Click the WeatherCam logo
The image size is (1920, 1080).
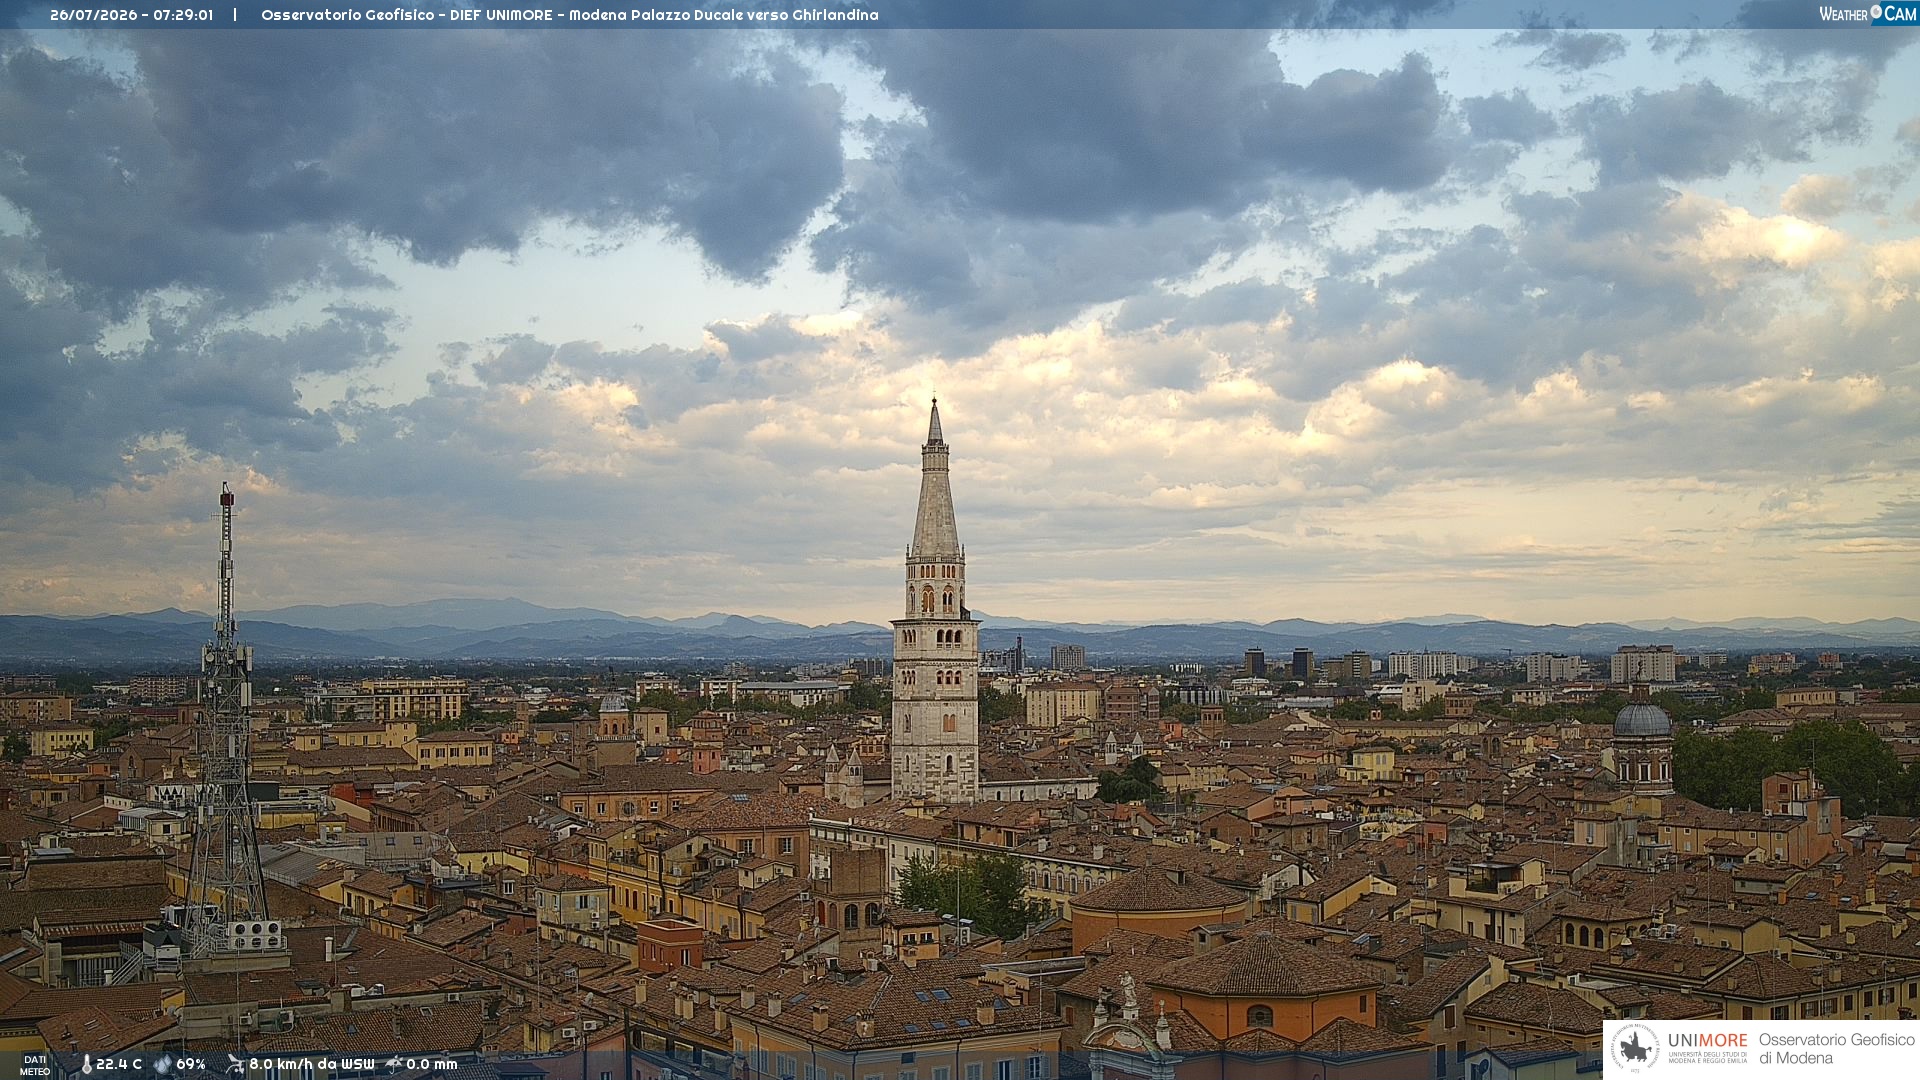pos(1868,14)
